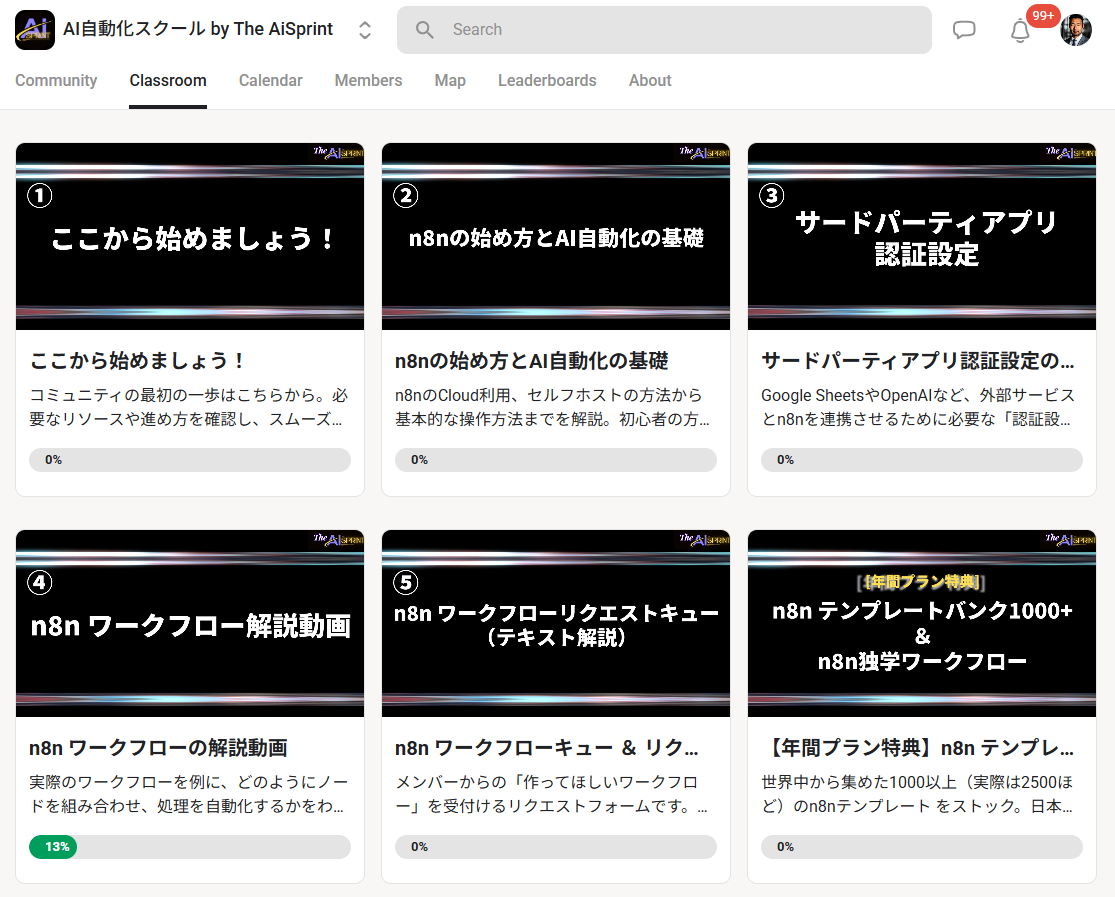Click the 0% progress bar under ここから始めましょう！
This screenshot has width=1115, height=897.
190,460
